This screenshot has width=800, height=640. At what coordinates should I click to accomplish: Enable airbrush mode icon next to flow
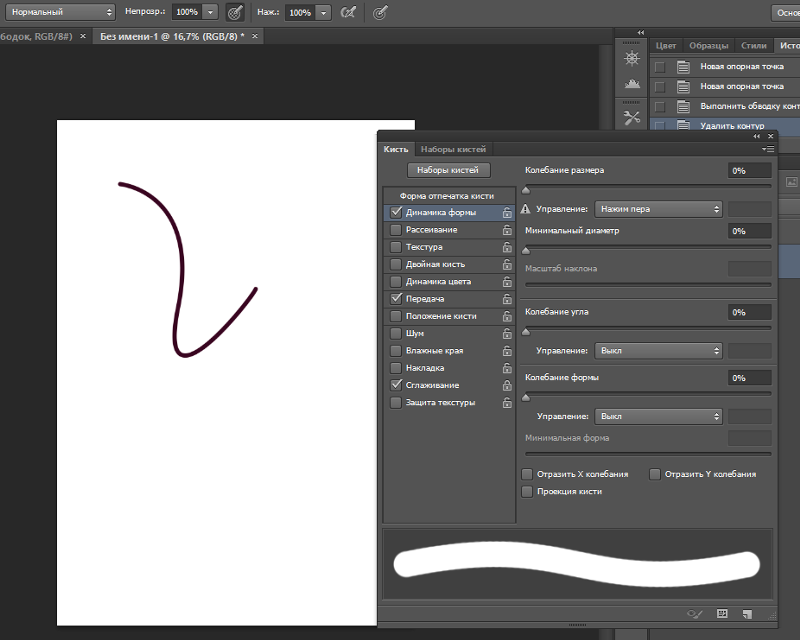pos(348,13)
